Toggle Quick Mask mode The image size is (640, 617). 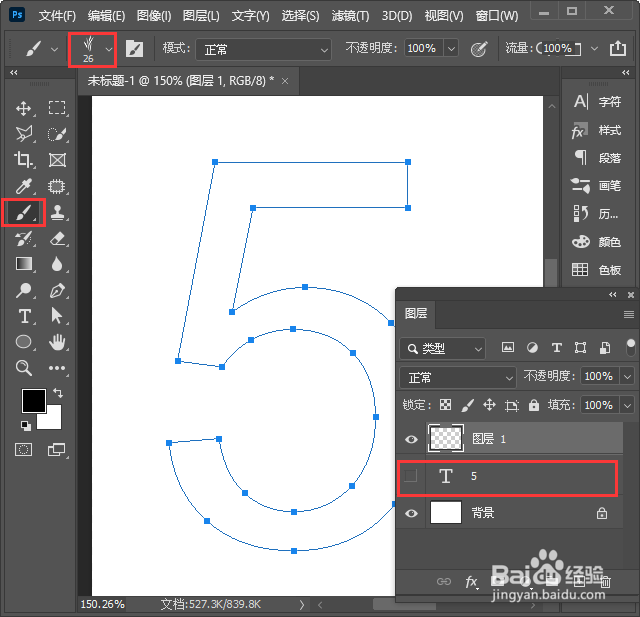(x=23, y=450)
